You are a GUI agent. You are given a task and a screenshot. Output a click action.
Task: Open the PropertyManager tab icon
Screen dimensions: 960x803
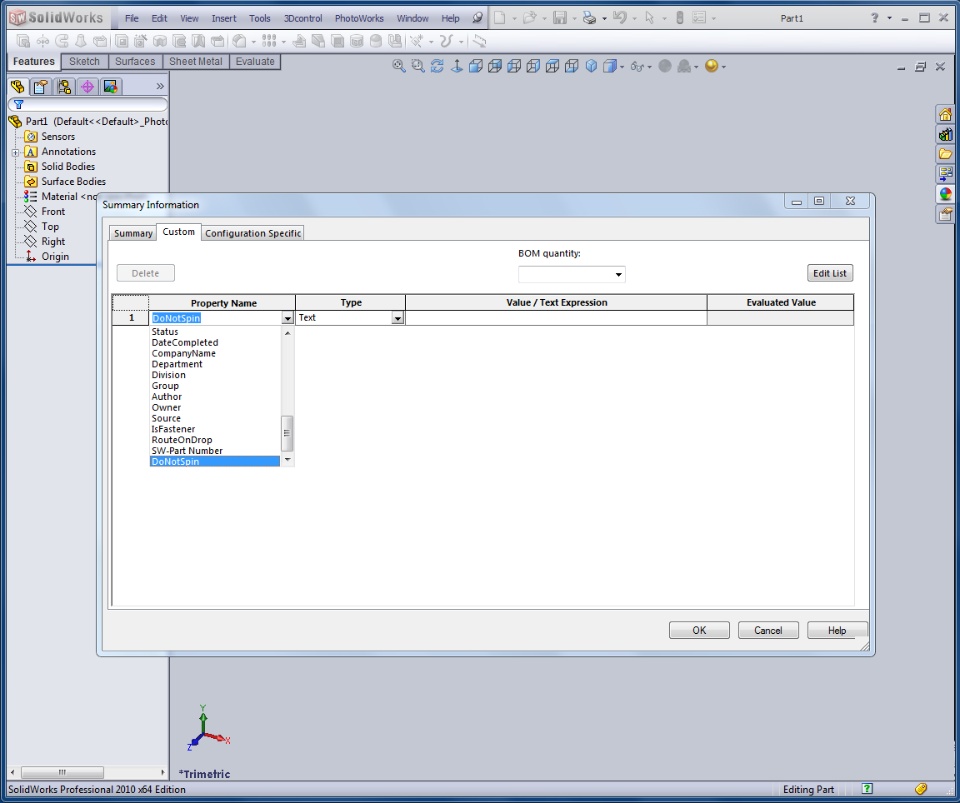coord(41,87)
